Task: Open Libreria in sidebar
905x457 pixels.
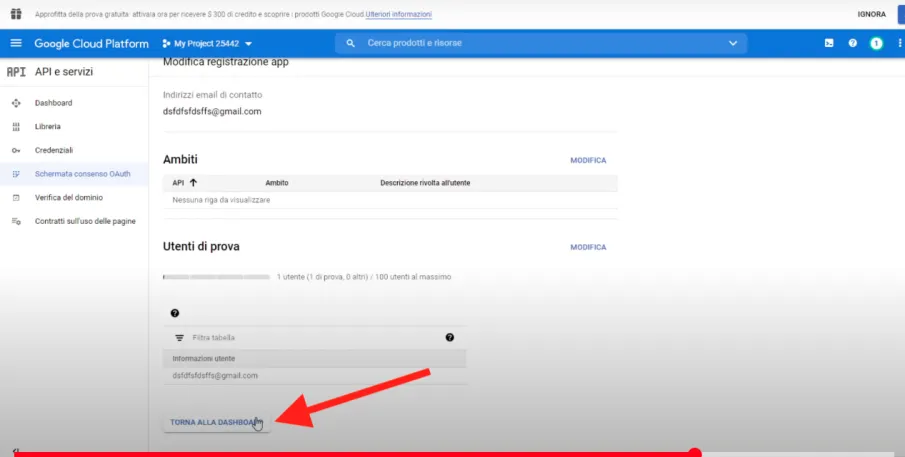Action: (47, 126)
